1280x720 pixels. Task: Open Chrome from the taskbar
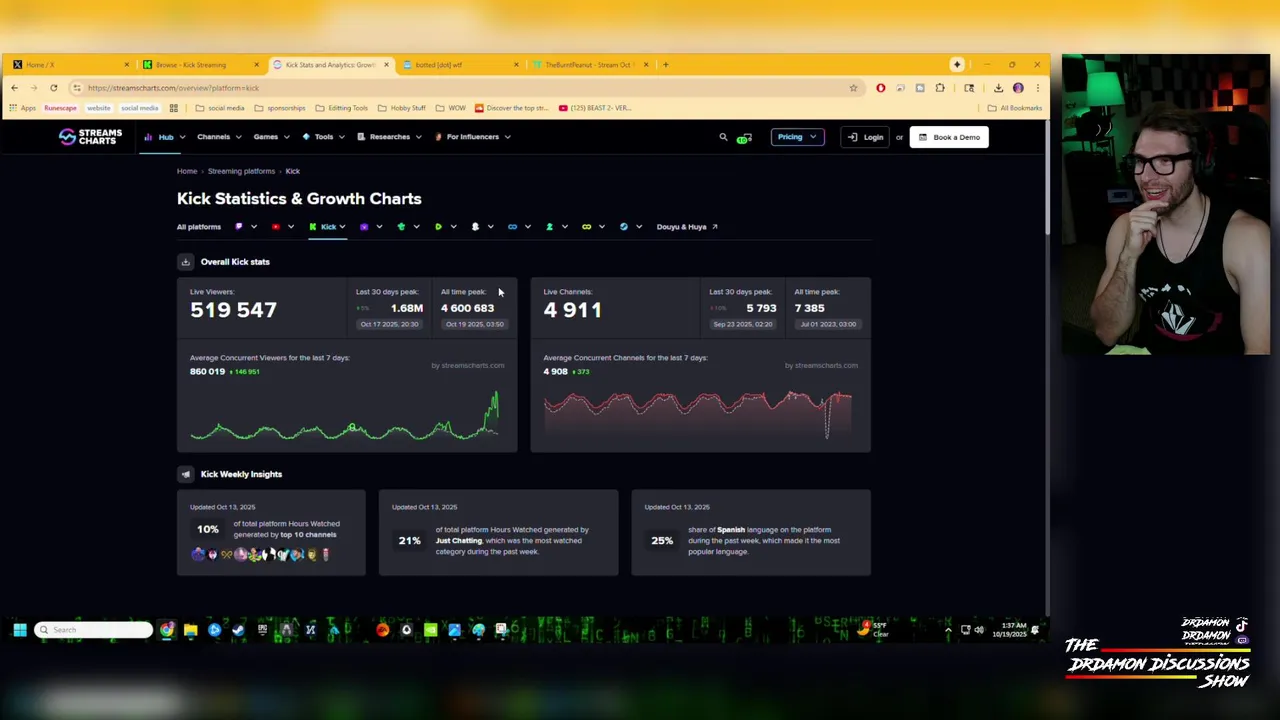[166, 630]
